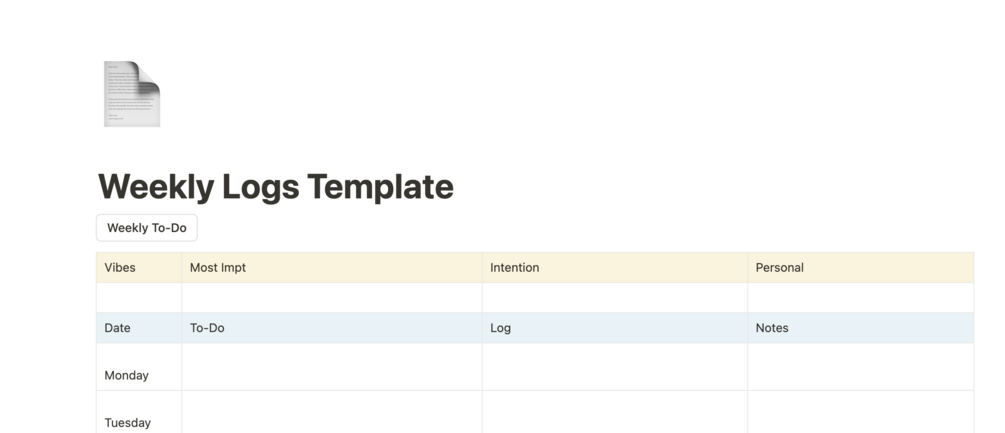Click the Intention column header
The width and height of the screenshot is (1005, 433).
click(x=615, y=268)
